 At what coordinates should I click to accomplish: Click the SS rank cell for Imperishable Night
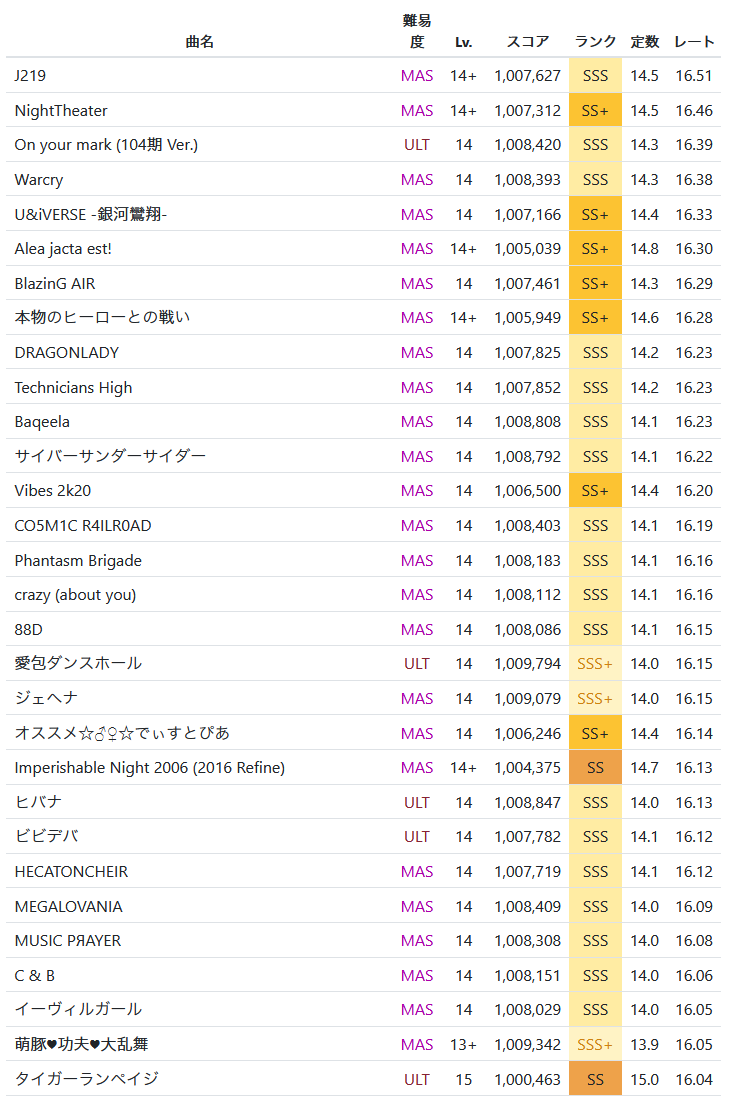[595, 768]
